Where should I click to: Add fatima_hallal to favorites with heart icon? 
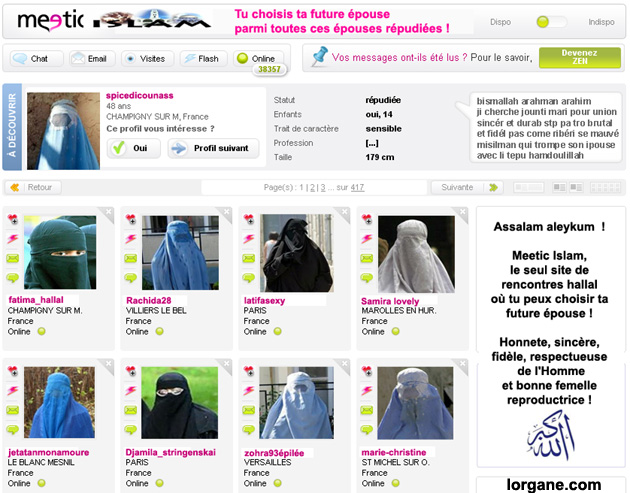pos(13,219)
